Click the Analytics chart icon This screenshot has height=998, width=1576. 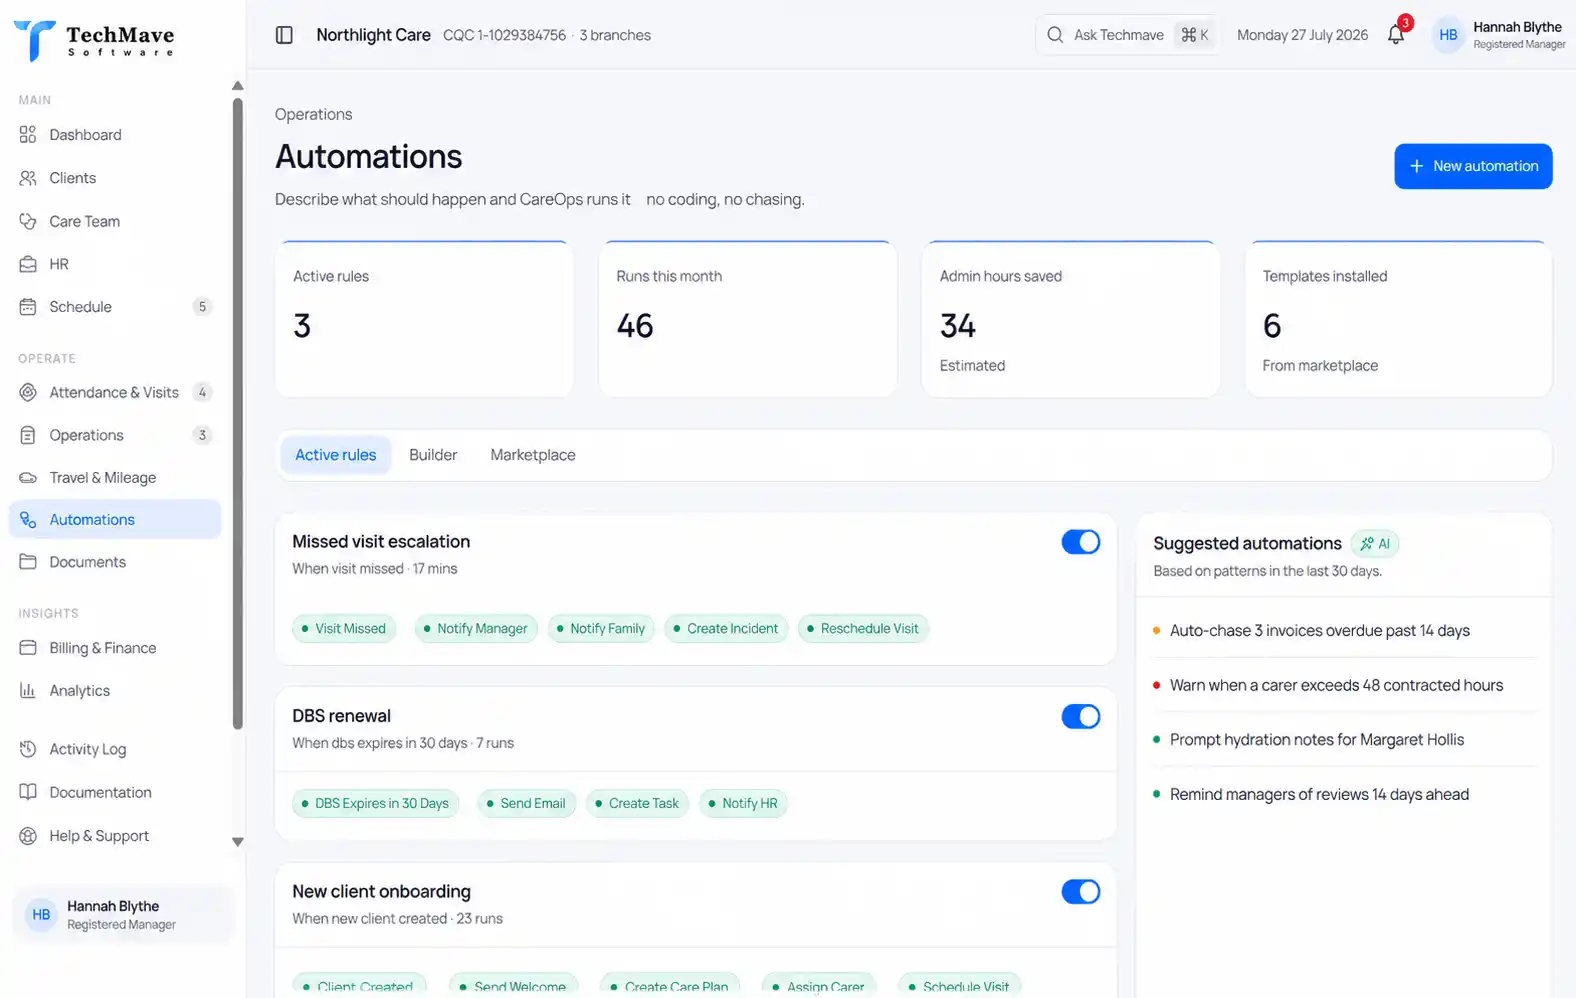[28, 691]
